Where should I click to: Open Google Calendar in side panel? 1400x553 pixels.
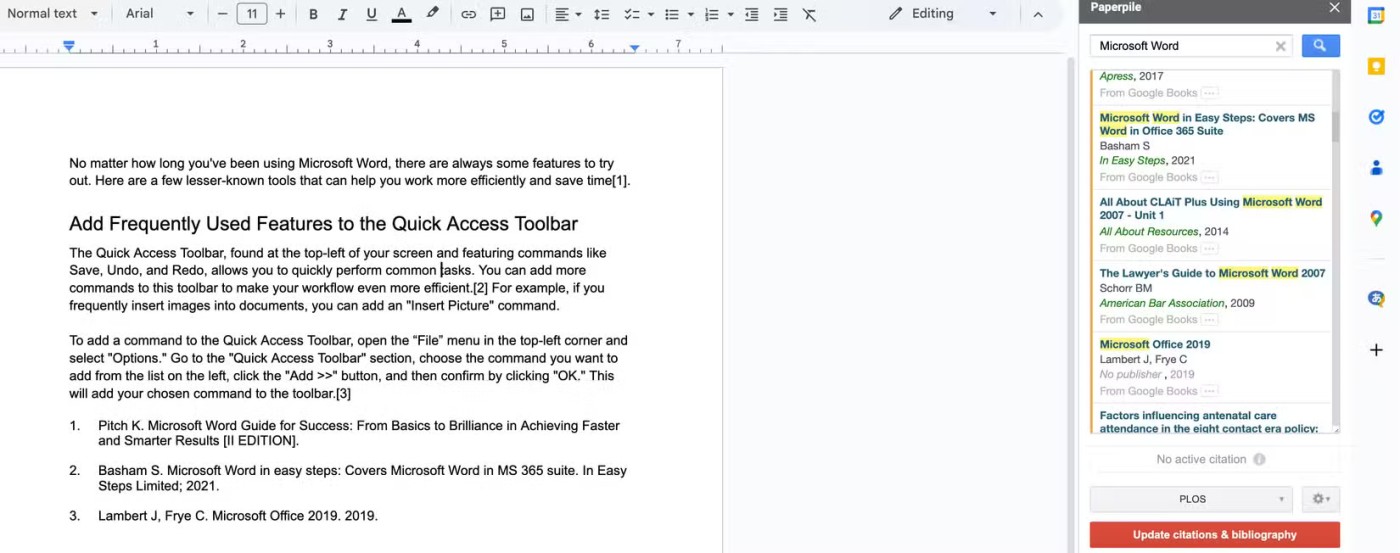[1376, 14]
